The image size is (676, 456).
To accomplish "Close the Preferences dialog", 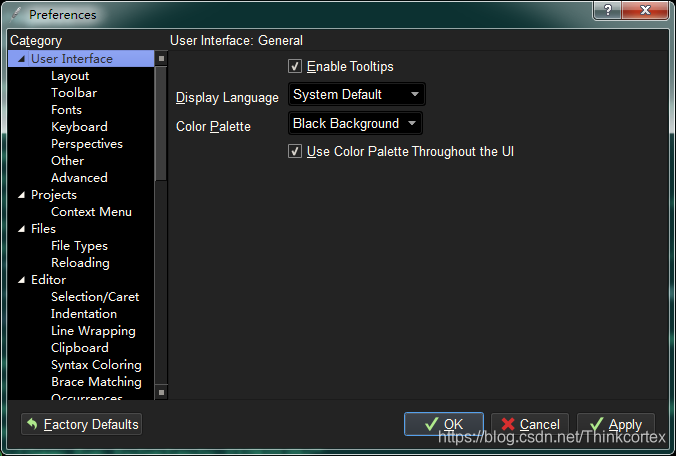I will 645,10.
